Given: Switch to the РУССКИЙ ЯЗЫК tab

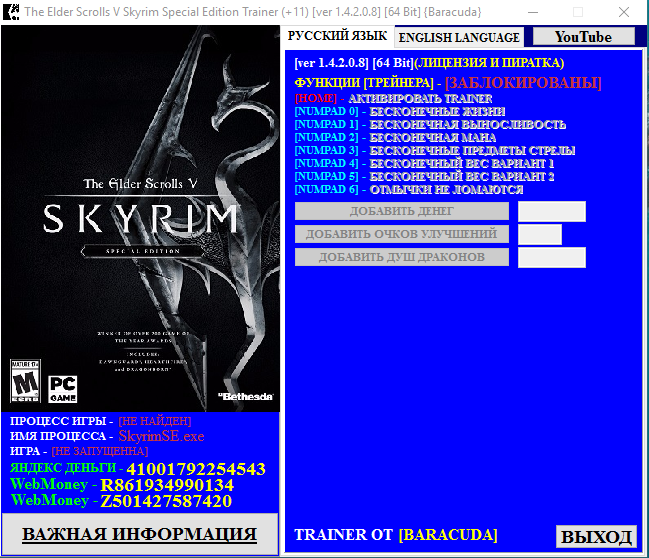Looking at the screenshot, I should (x=337, y=36).
